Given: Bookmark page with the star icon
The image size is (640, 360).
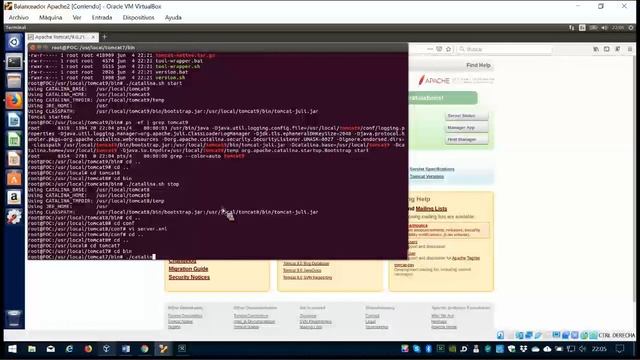Looking at the screenshot, I should pos(448,49).
